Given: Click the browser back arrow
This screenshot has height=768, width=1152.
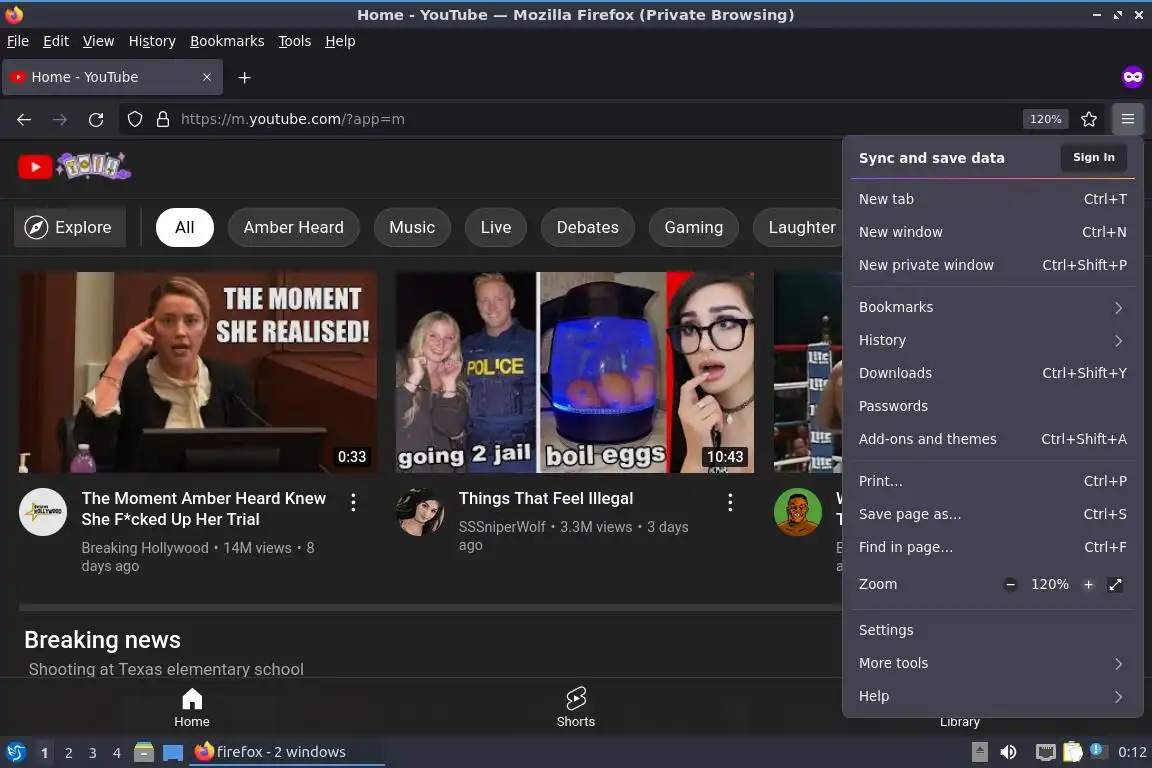Looking at the screenshot, I should [24, 119].
